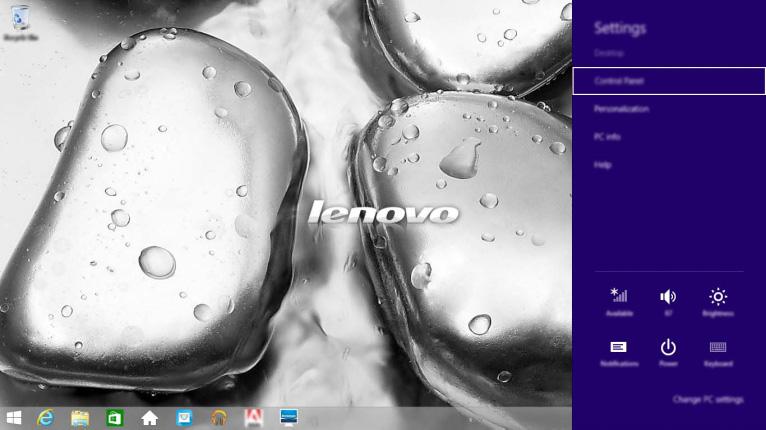The image size is (766, 430).
Task: Click the Windows Start button
Action: coord(14,418)
